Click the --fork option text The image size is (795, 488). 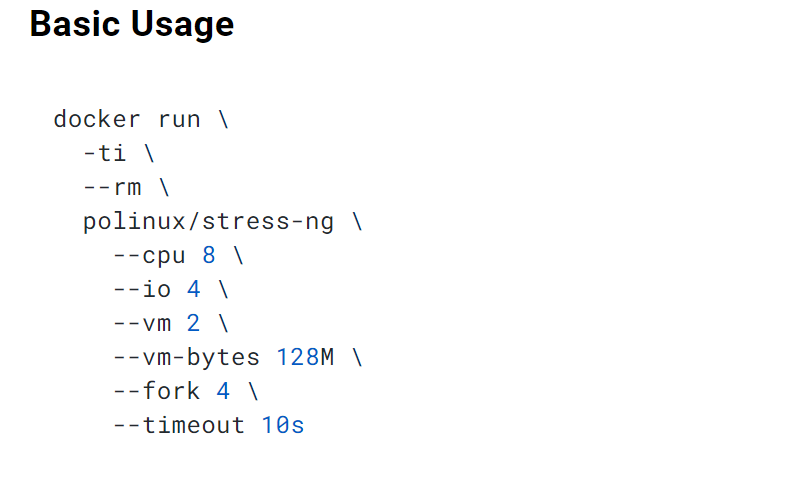coord(157,391)
